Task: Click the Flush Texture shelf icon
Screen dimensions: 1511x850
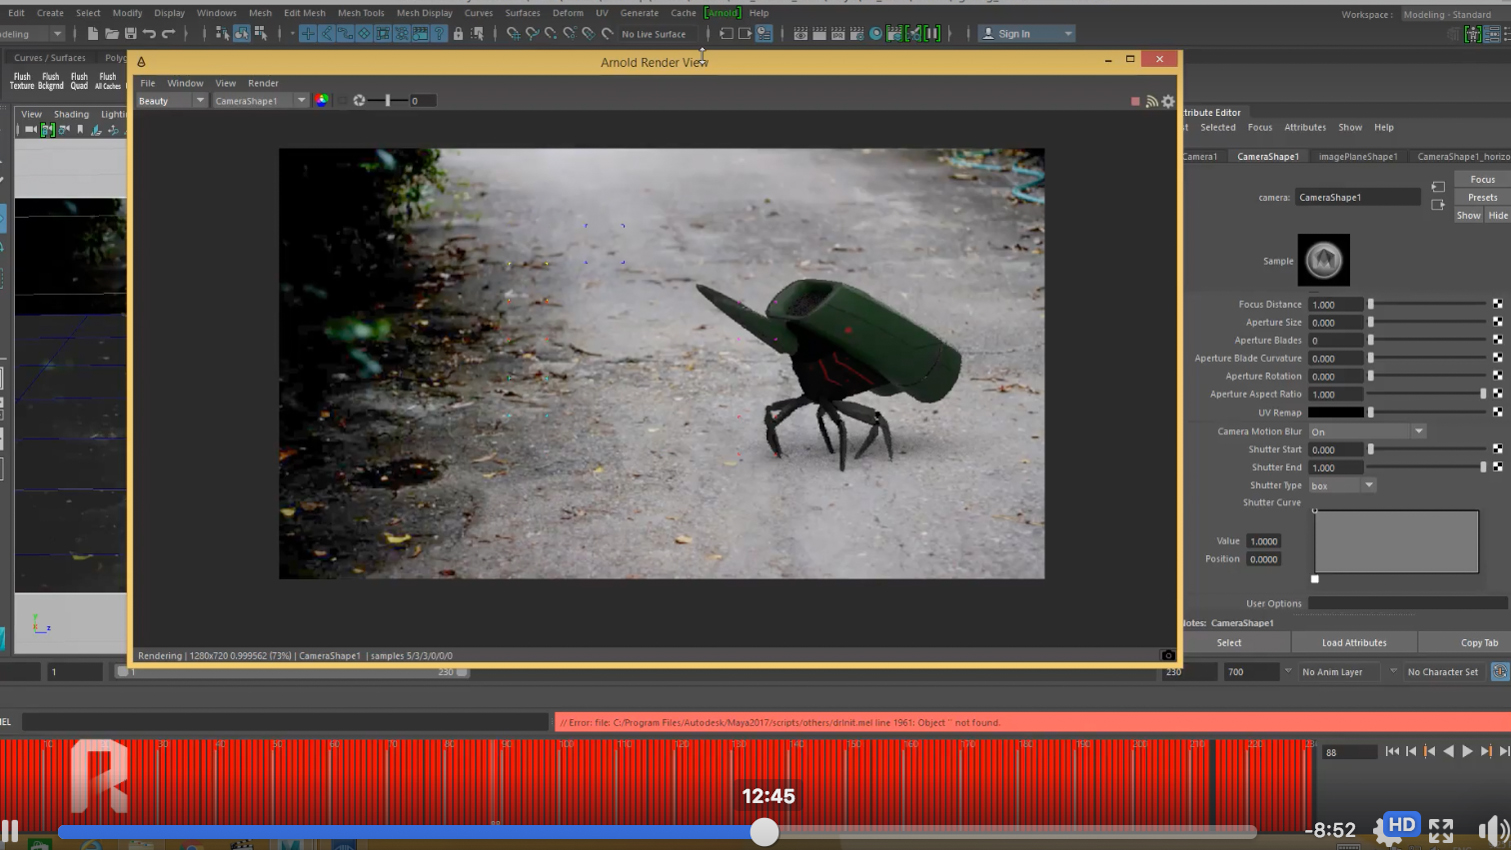Action: click(21, 80)
